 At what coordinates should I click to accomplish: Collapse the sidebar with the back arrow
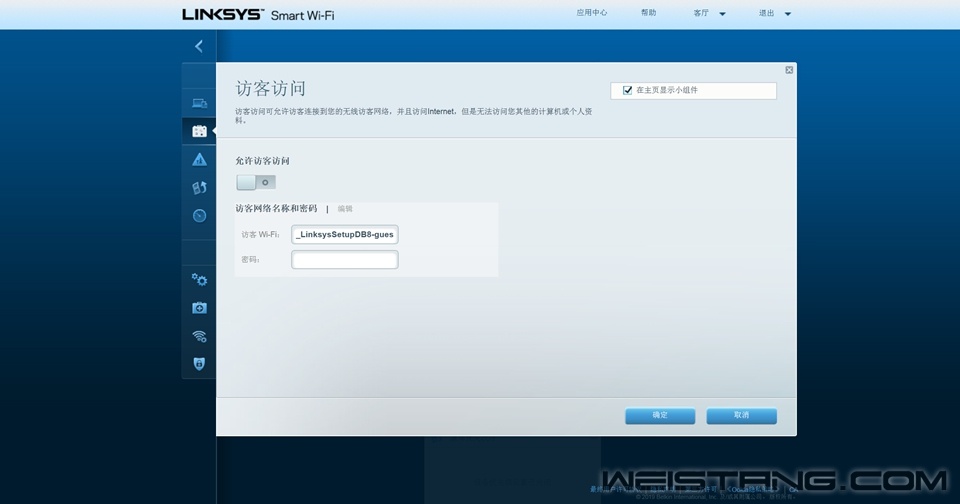pos(199,46)
